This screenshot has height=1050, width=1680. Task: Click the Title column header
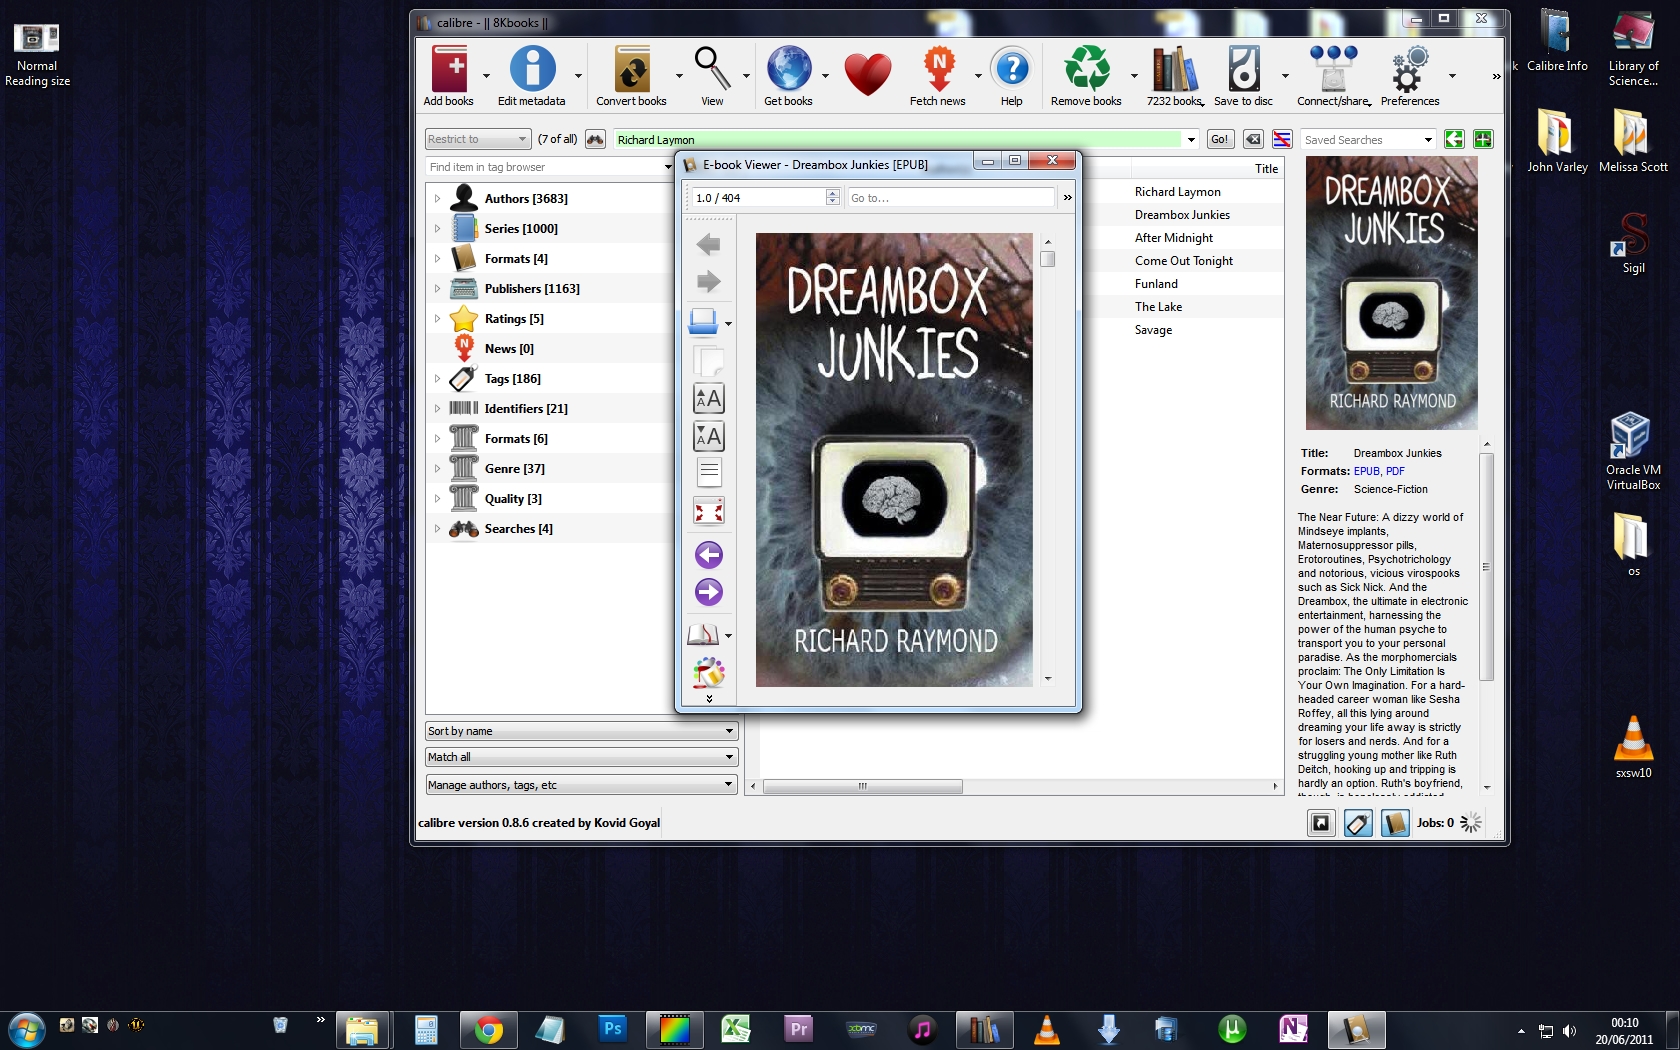1206,168
